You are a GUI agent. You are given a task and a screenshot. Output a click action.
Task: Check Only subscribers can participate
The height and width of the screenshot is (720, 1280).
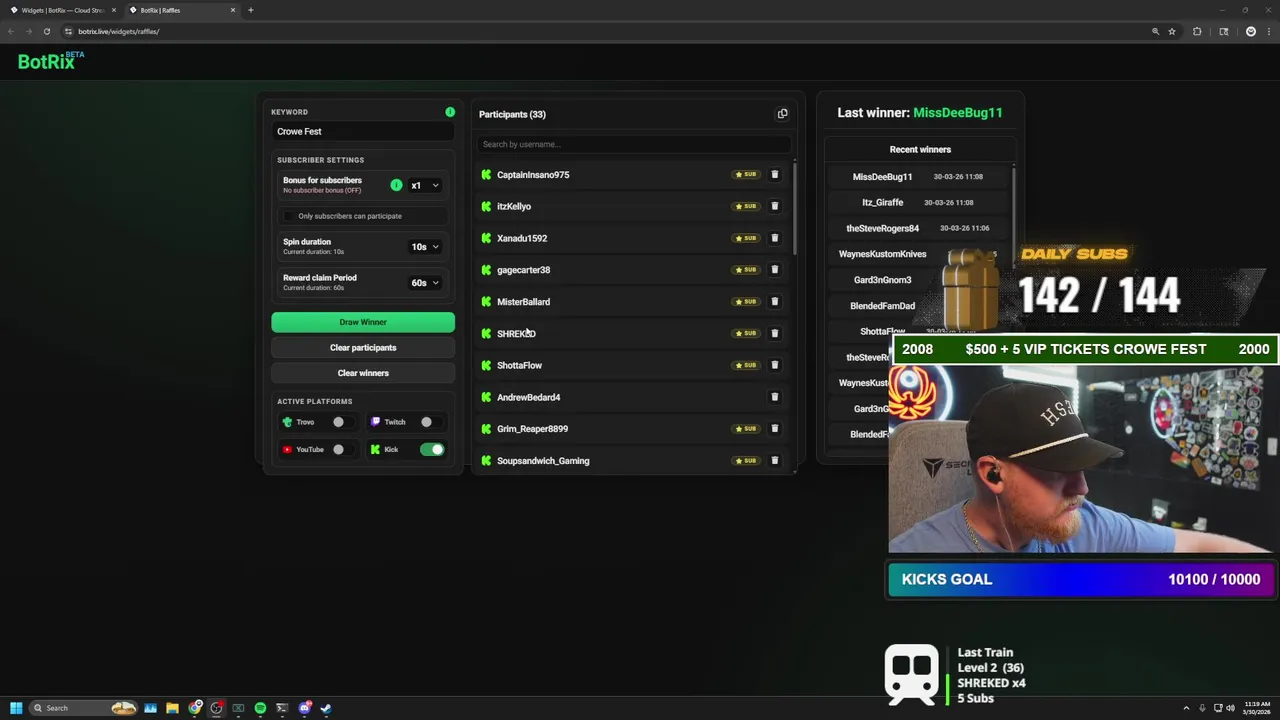coord(289,216)
